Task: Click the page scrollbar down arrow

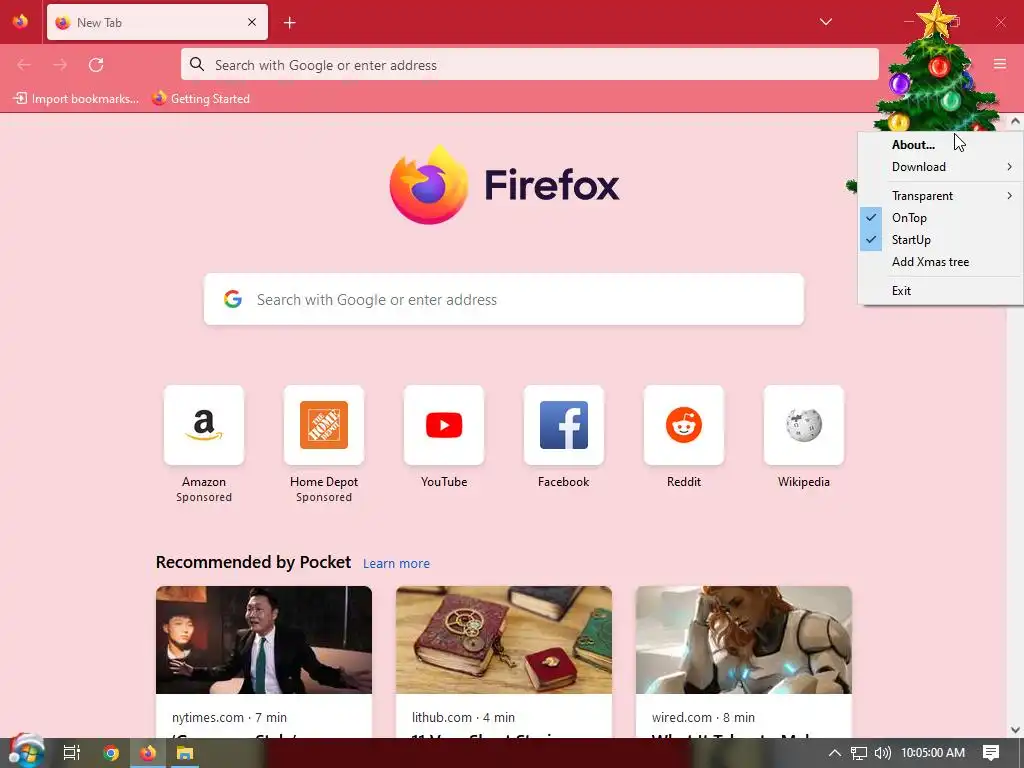Action: [x=1015, y=730]
